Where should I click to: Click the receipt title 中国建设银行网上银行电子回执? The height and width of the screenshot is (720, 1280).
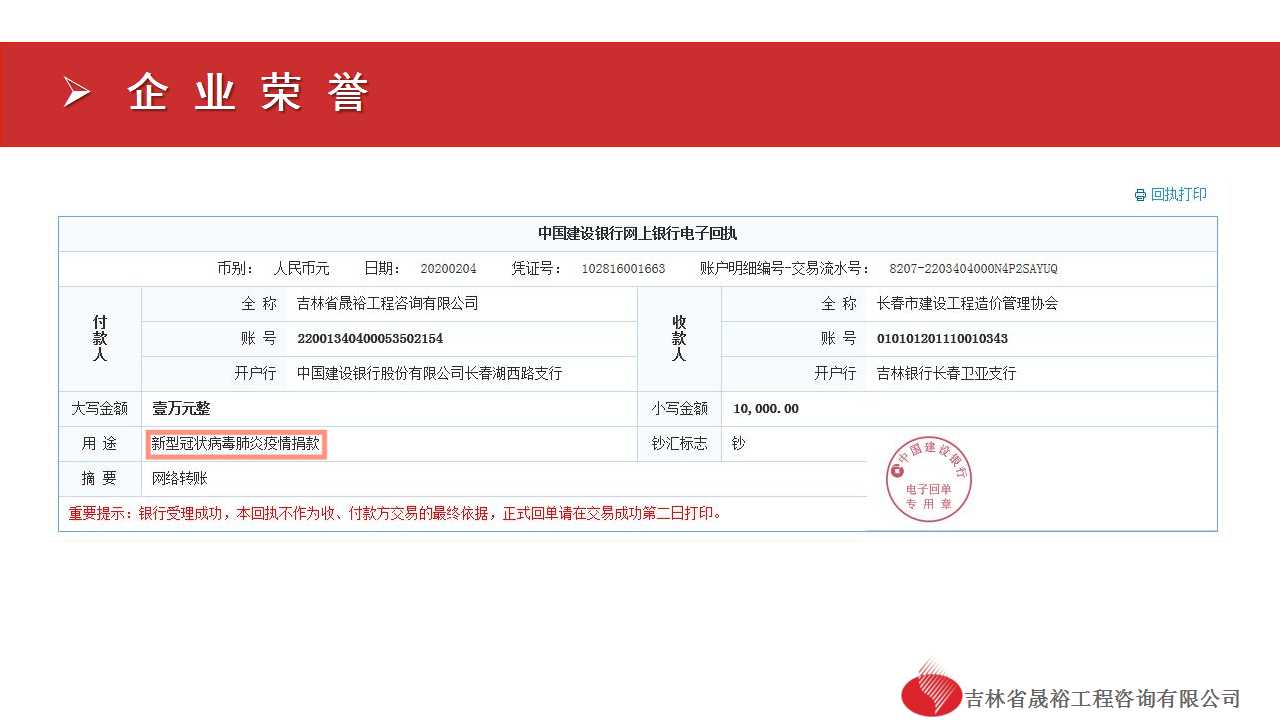click(x=637, y=234)
